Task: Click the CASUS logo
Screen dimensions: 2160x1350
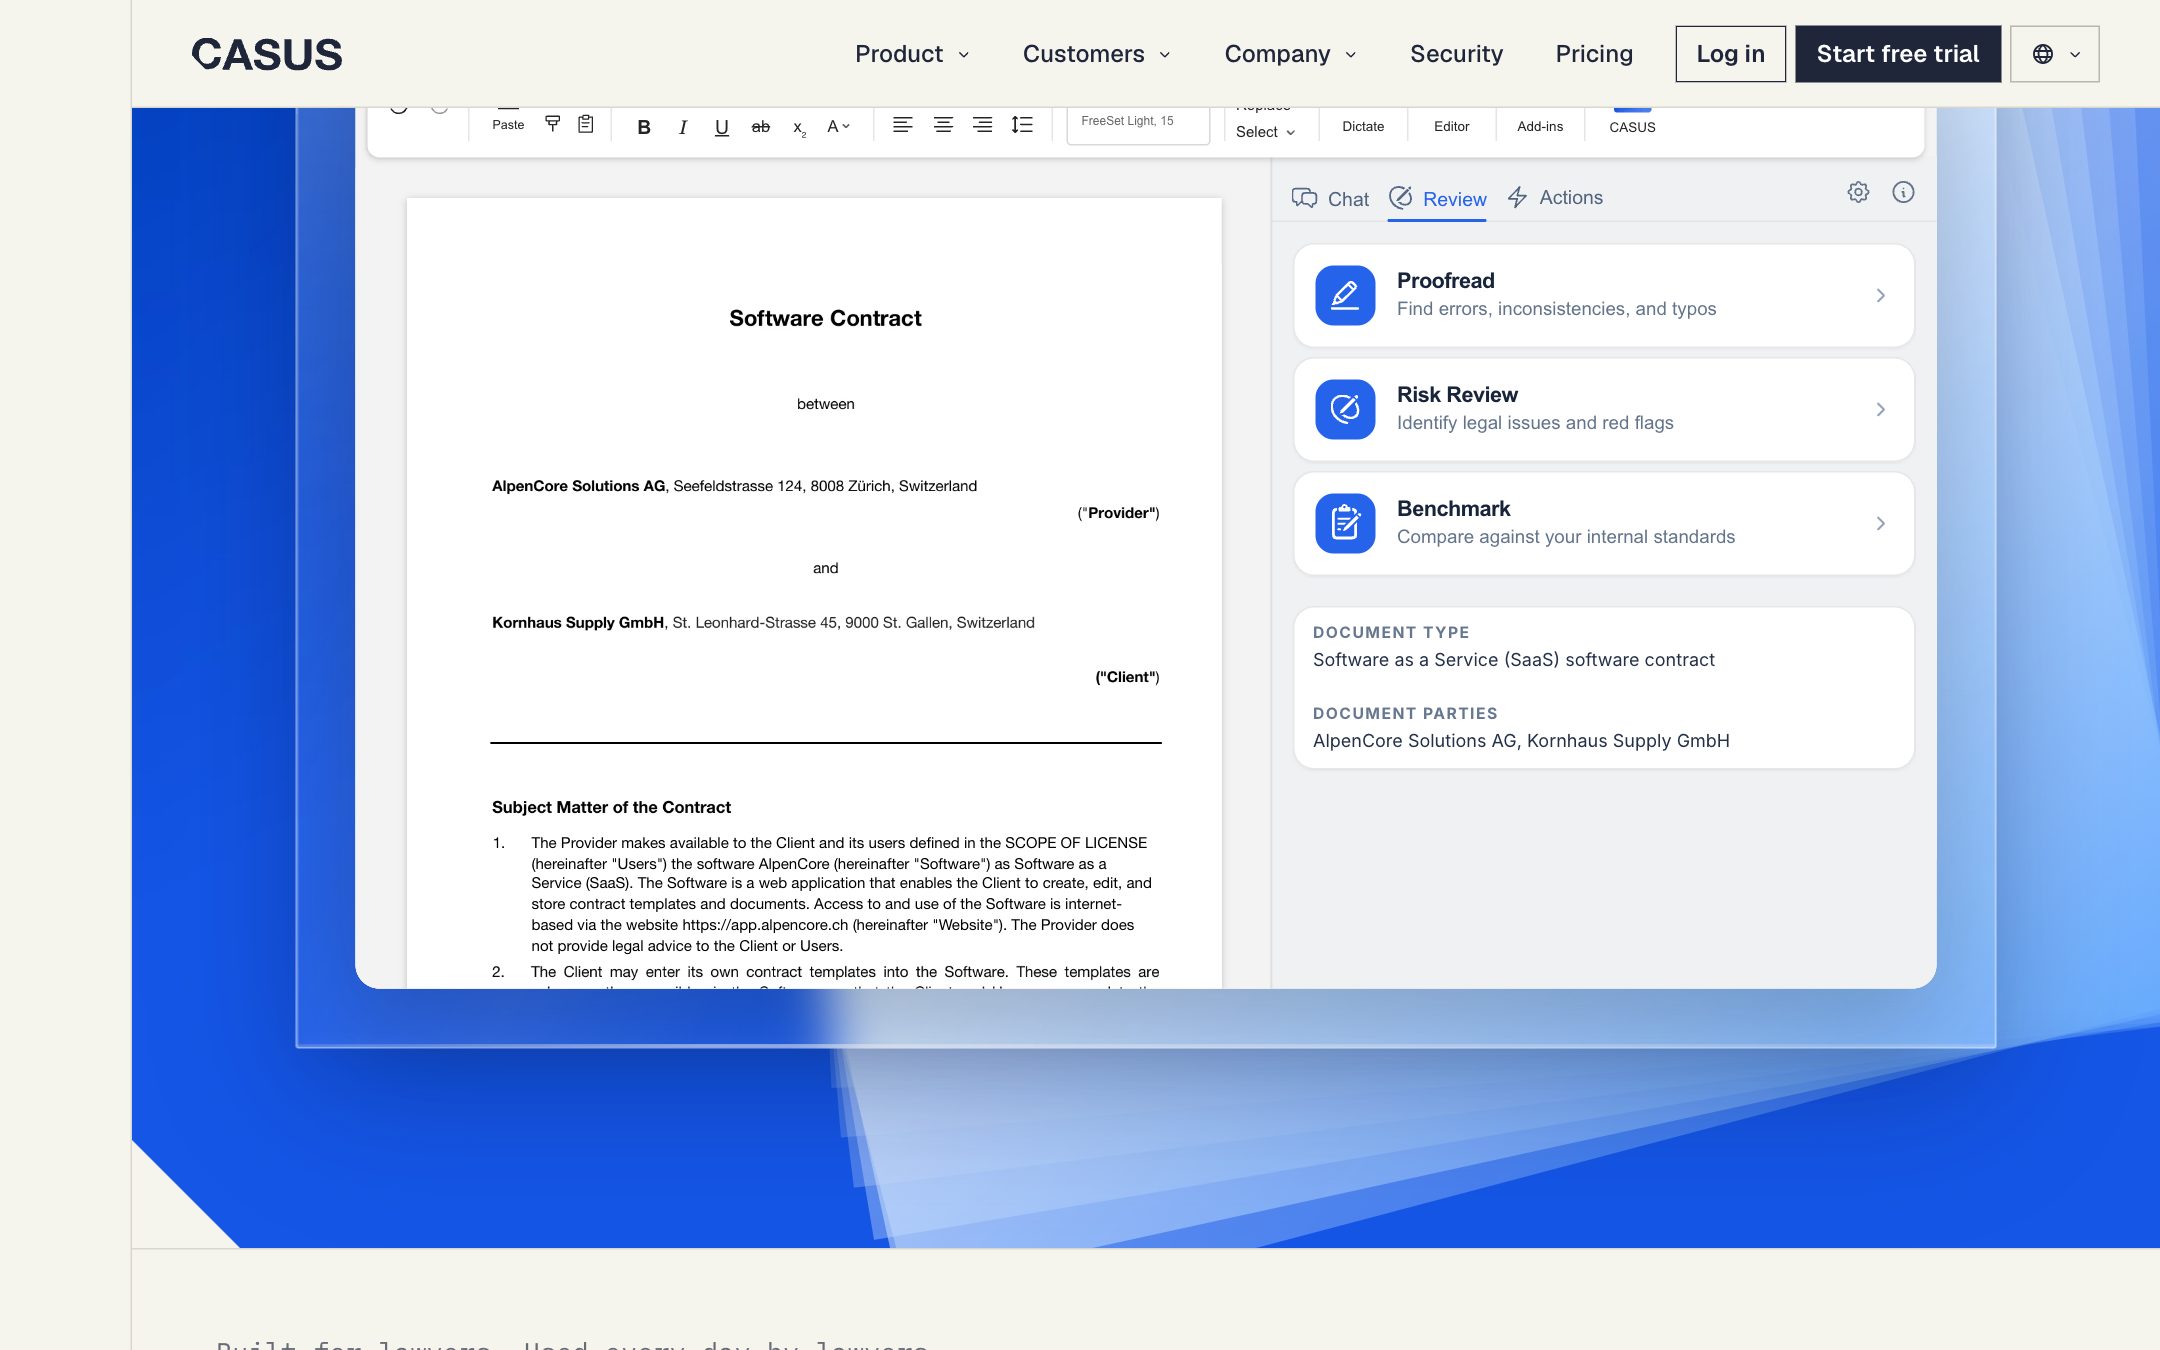Action: coord(266,54)
